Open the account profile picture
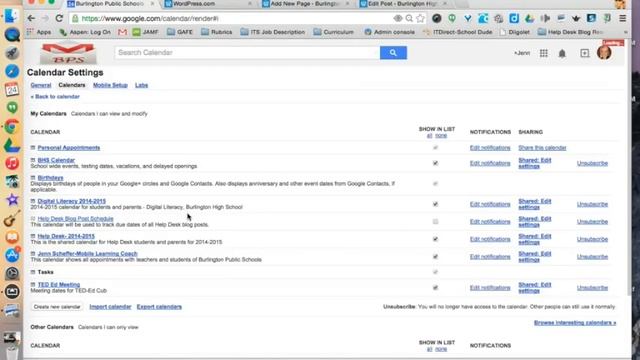The width and height of the screenshot is (640, 360). pyautogui.click(x=604, y=53)
